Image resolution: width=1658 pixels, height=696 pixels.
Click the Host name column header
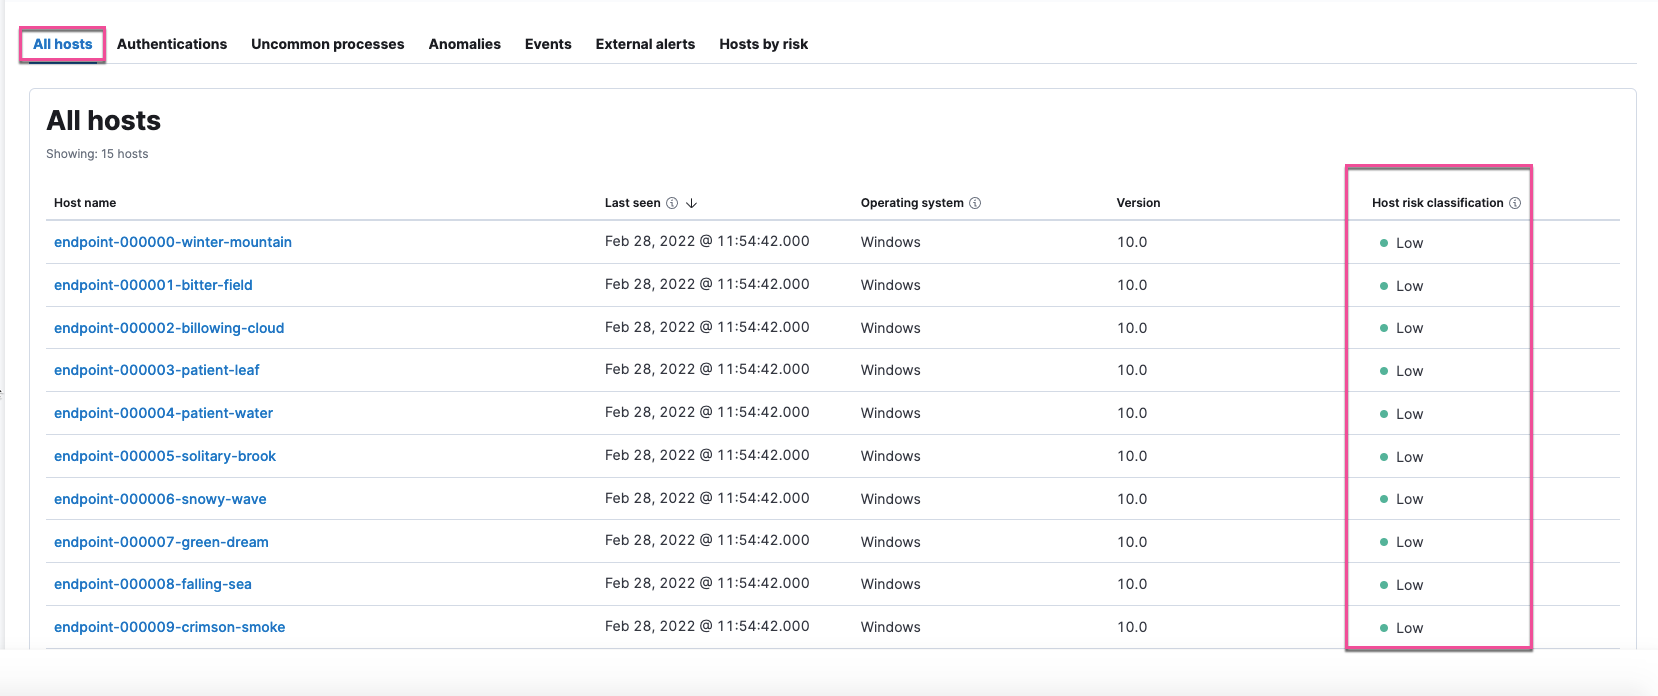[85, 203]
